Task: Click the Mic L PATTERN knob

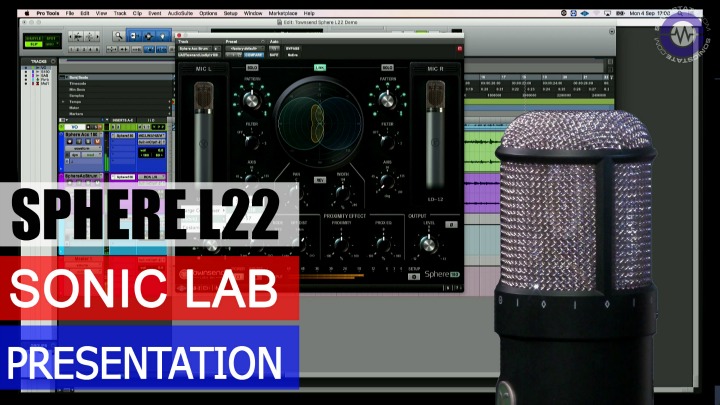Action: point(251,100)
